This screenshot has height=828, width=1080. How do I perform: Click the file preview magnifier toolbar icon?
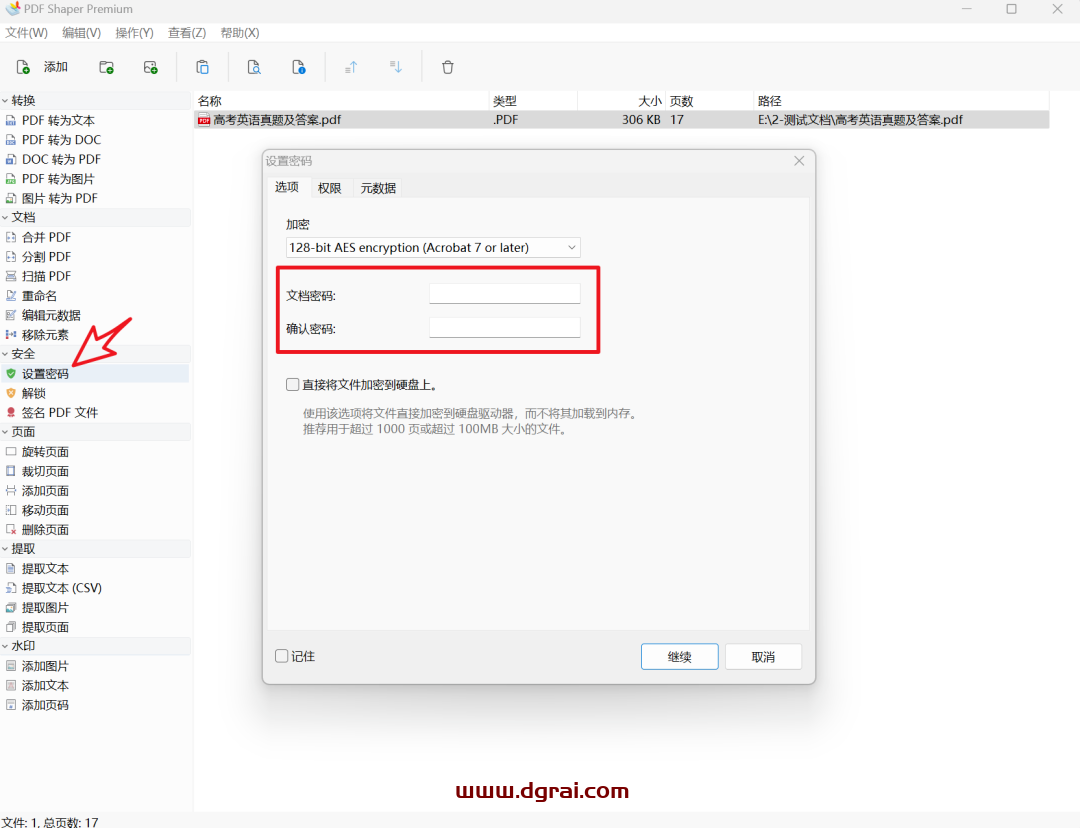(253, 67)
